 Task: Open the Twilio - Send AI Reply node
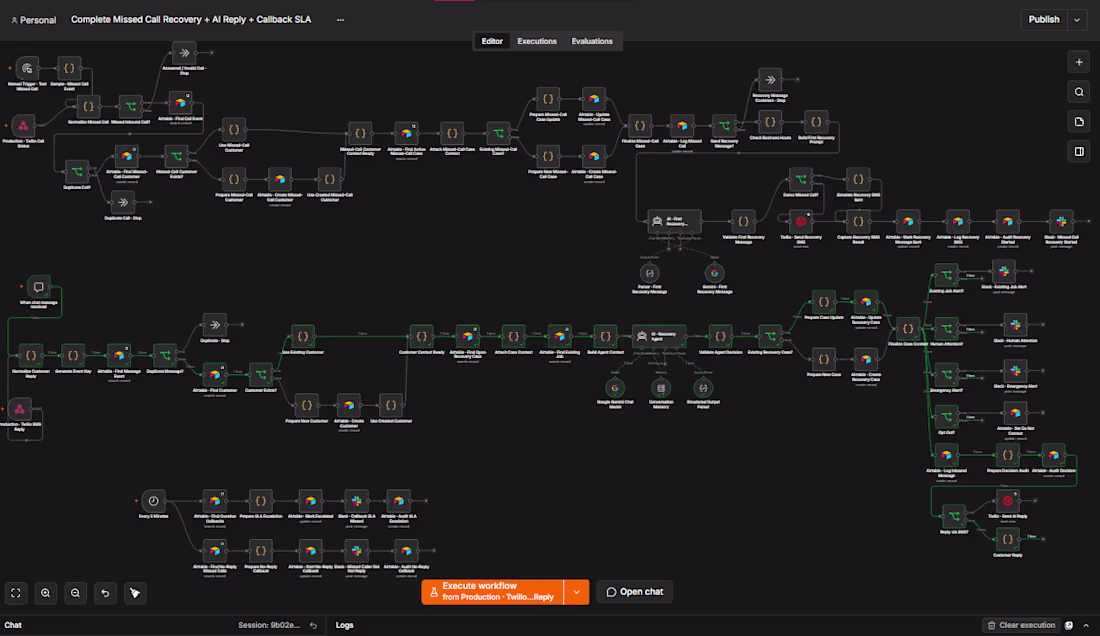coord(1007,501)
